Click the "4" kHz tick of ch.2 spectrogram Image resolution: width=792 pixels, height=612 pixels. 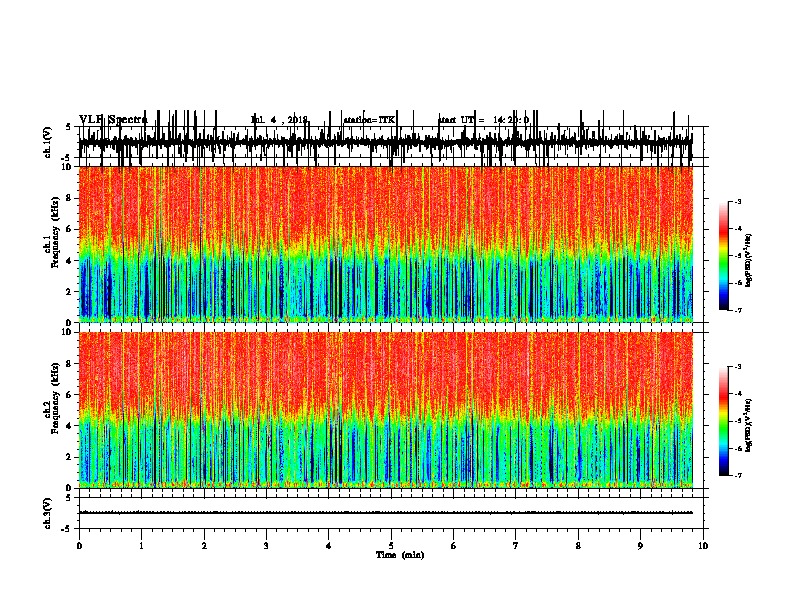click(x=70, y=426)
